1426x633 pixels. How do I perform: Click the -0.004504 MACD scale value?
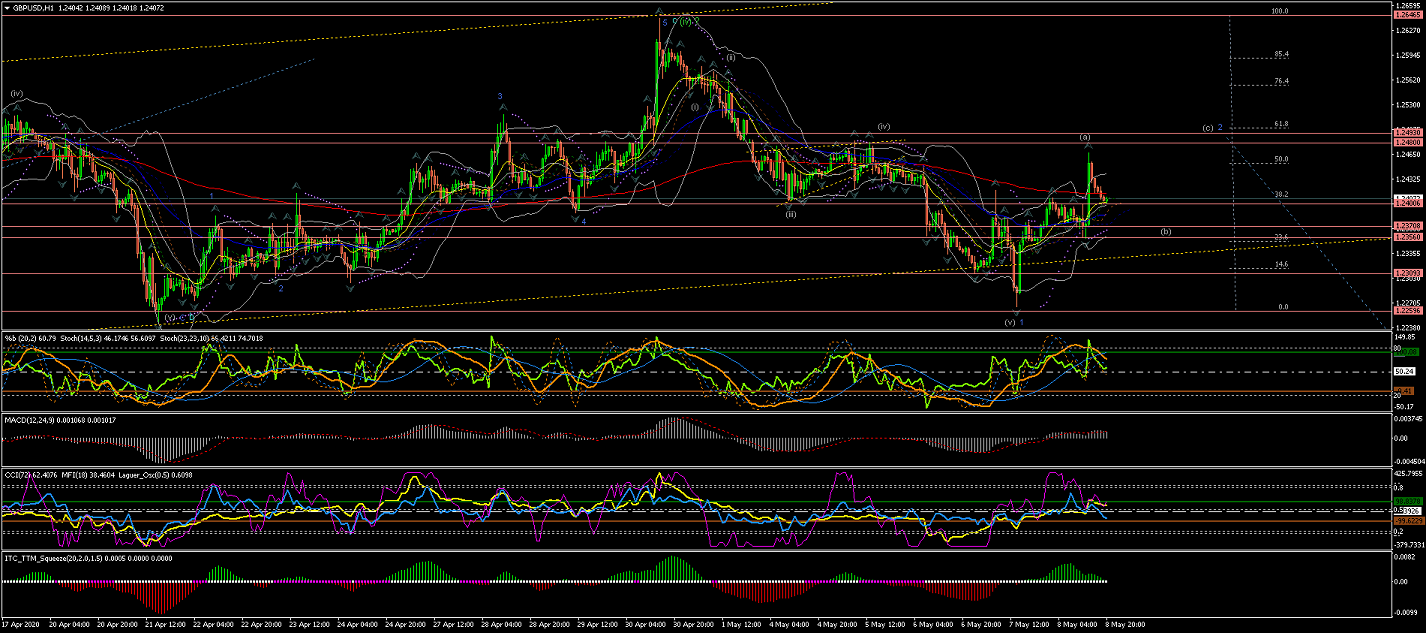point(1410,461)
